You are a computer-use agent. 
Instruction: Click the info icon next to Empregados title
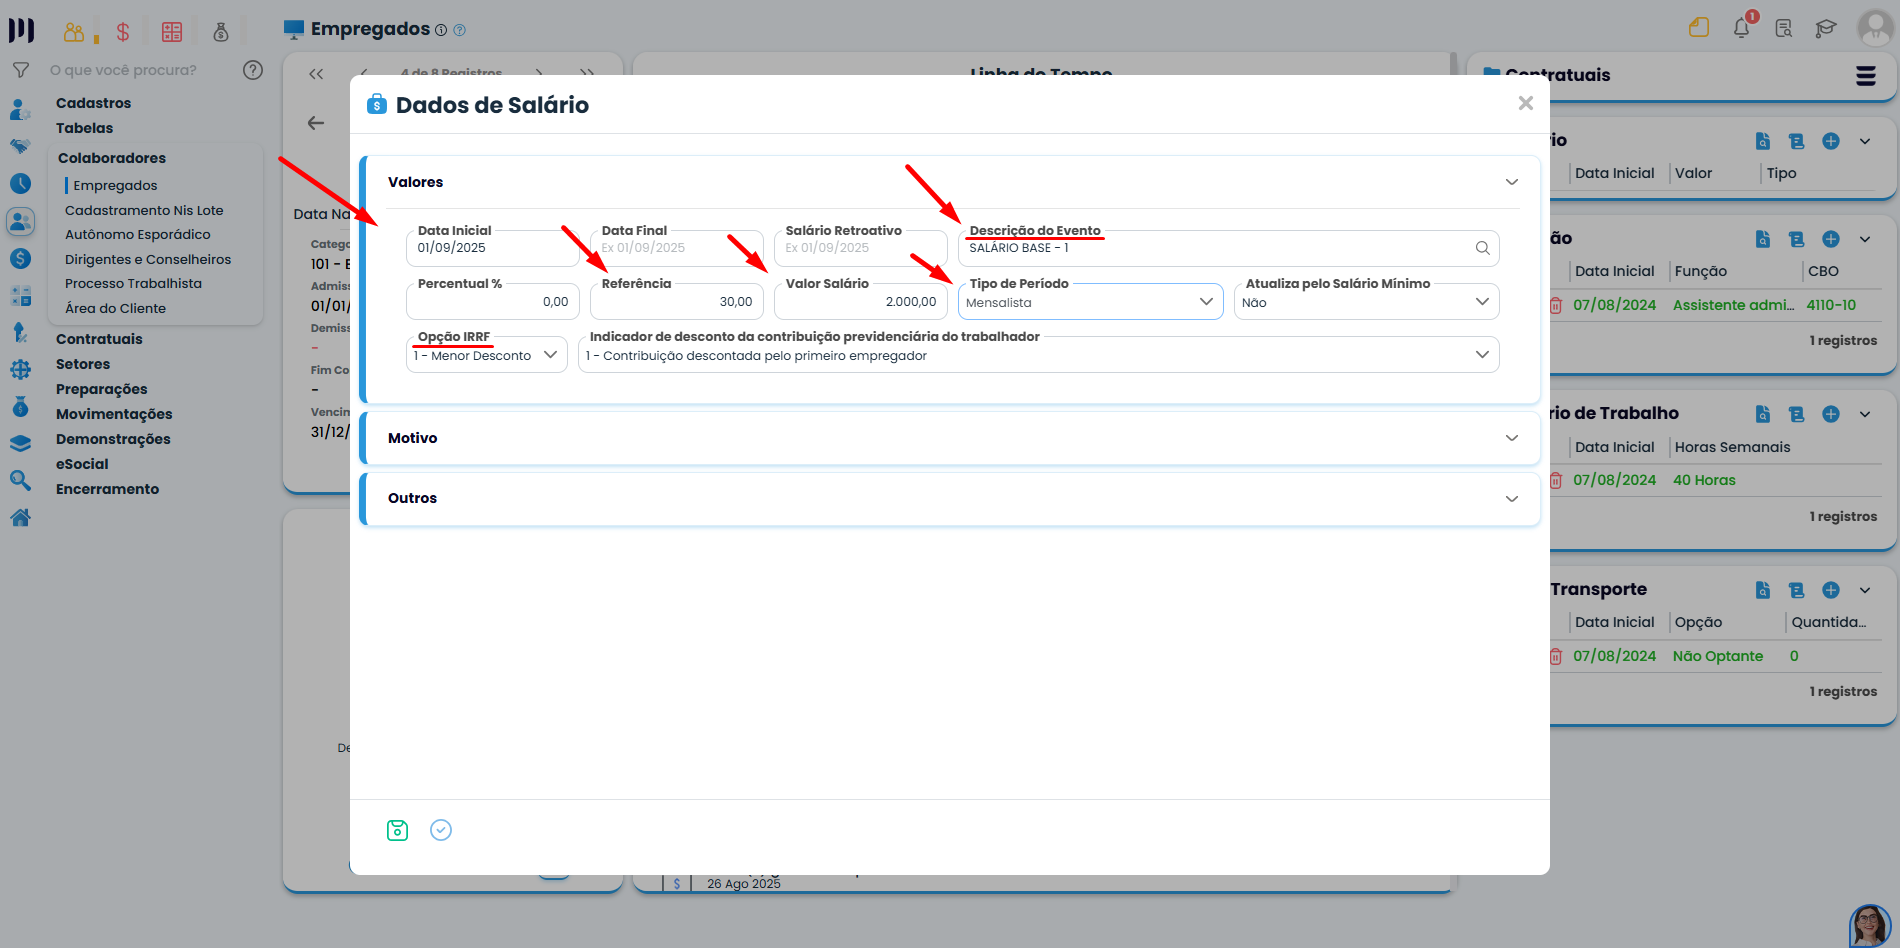[441, 30]
